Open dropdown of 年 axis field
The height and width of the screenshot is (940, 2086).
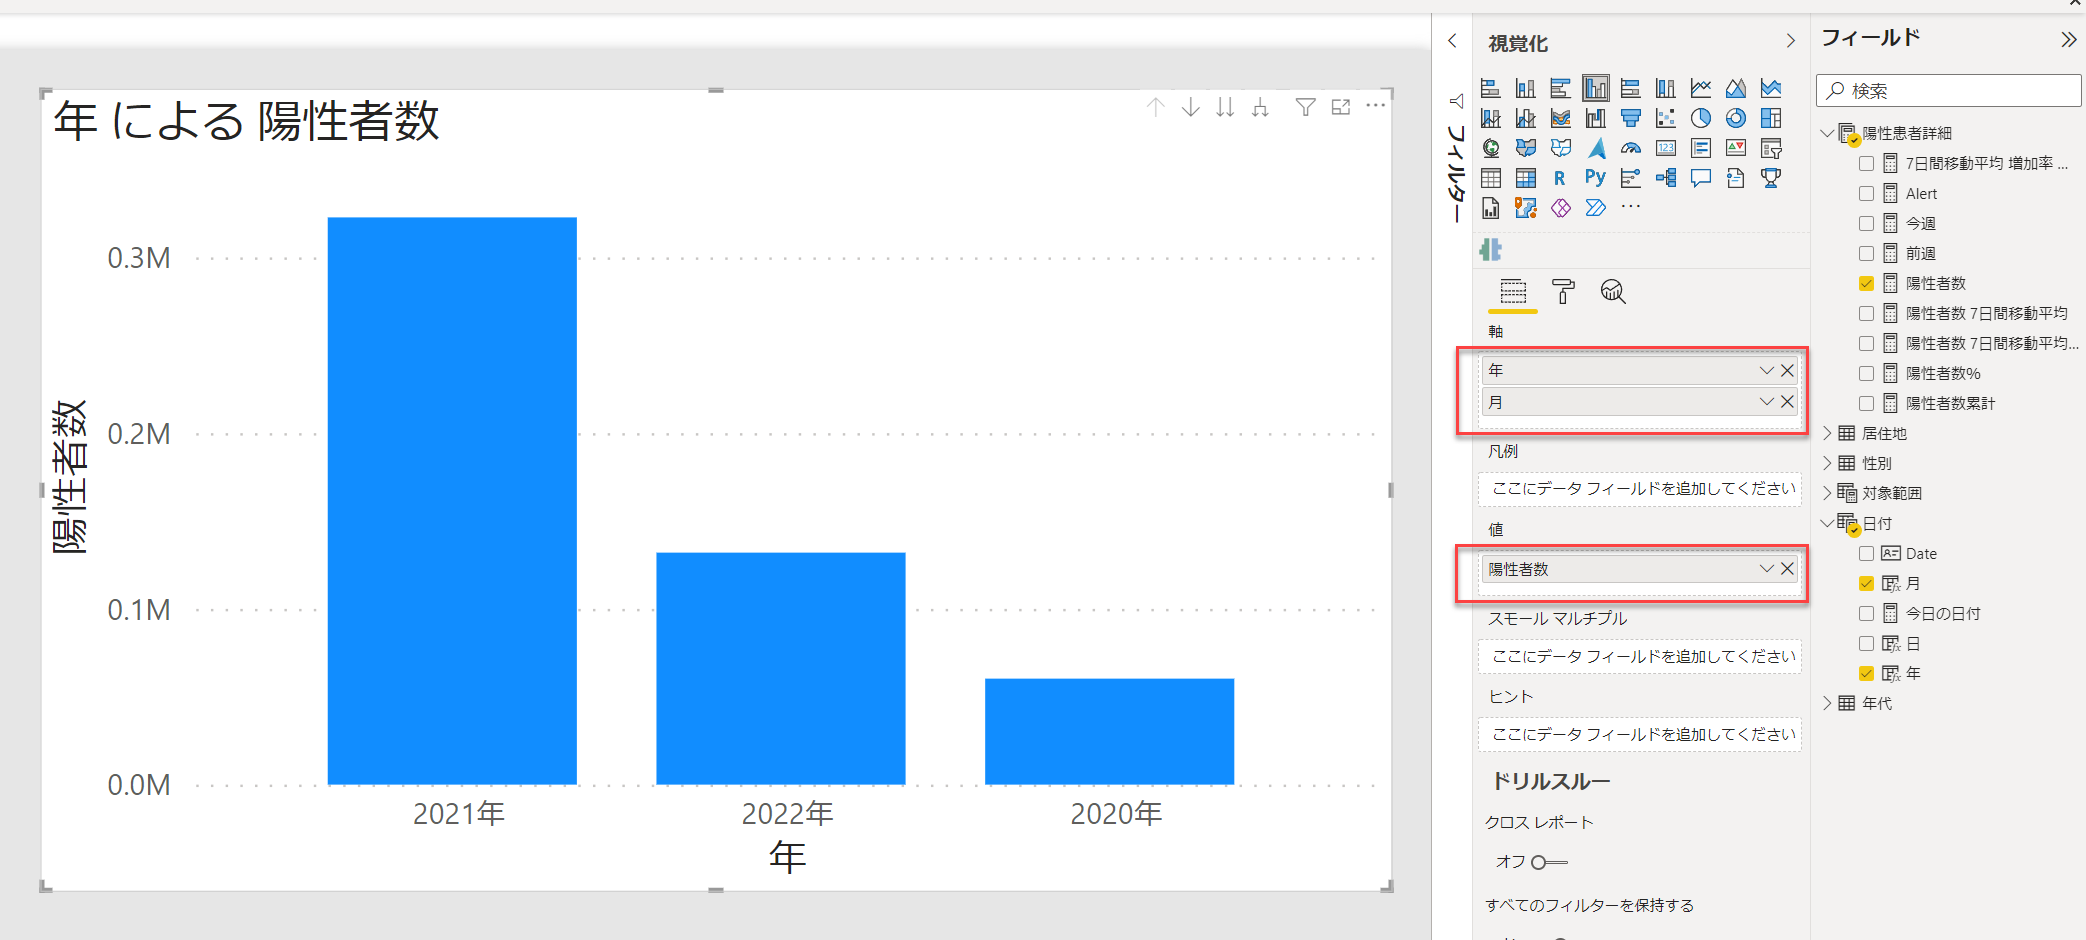tap(1766, 370)
